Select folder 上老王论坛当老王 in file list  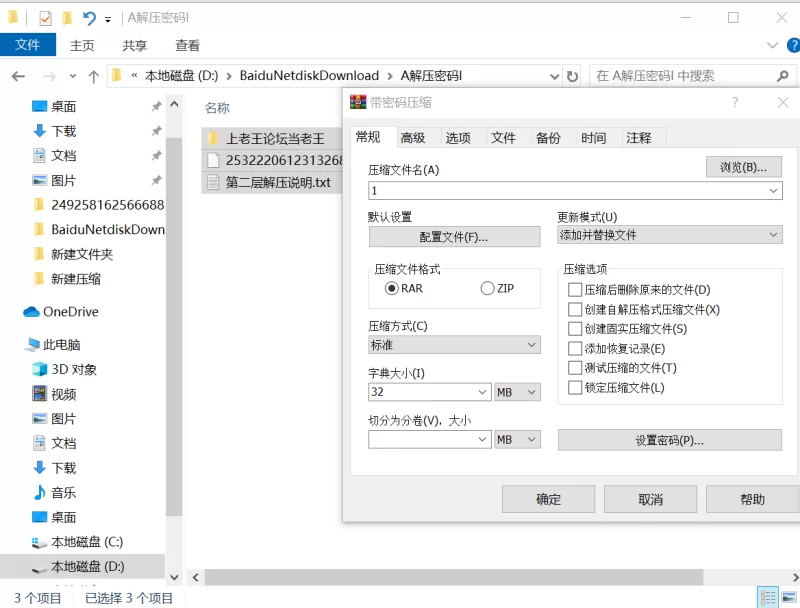275,139
